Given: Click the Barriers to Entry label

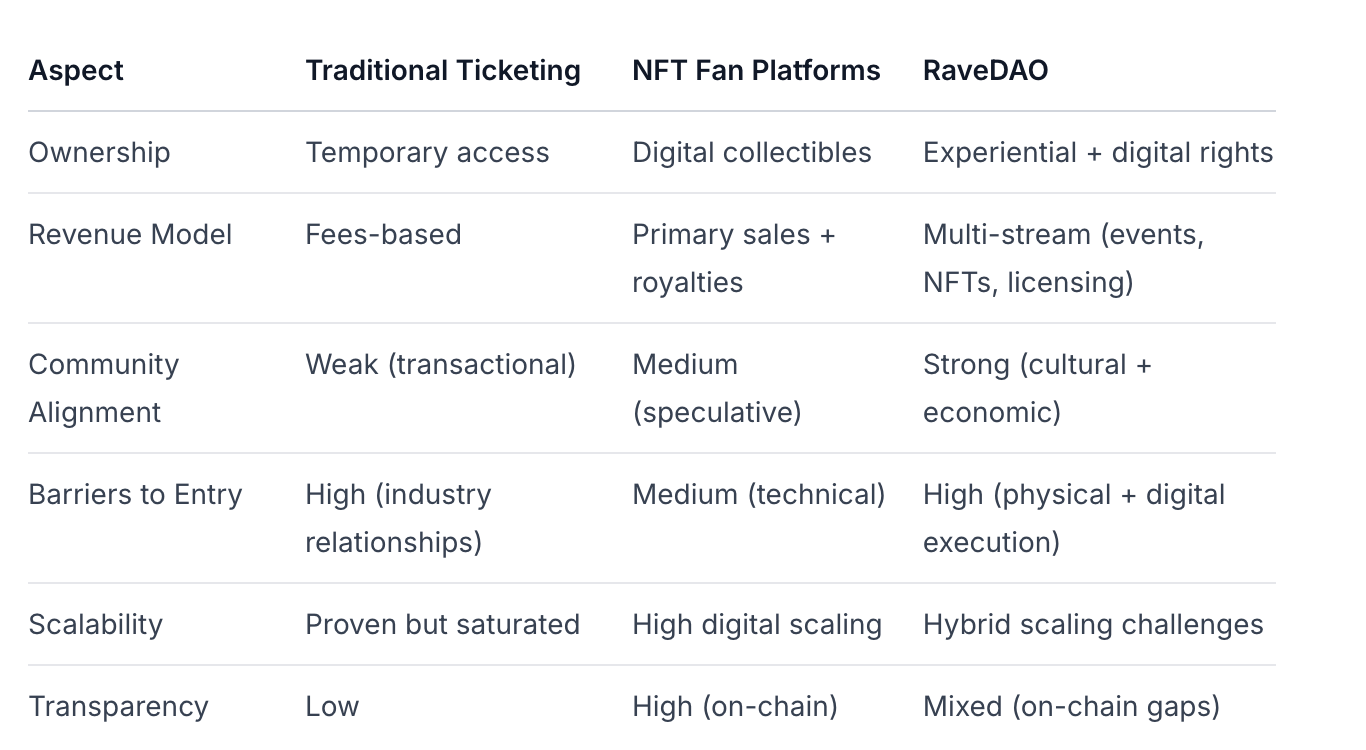Looking at the screenshot, I should 135,495.
